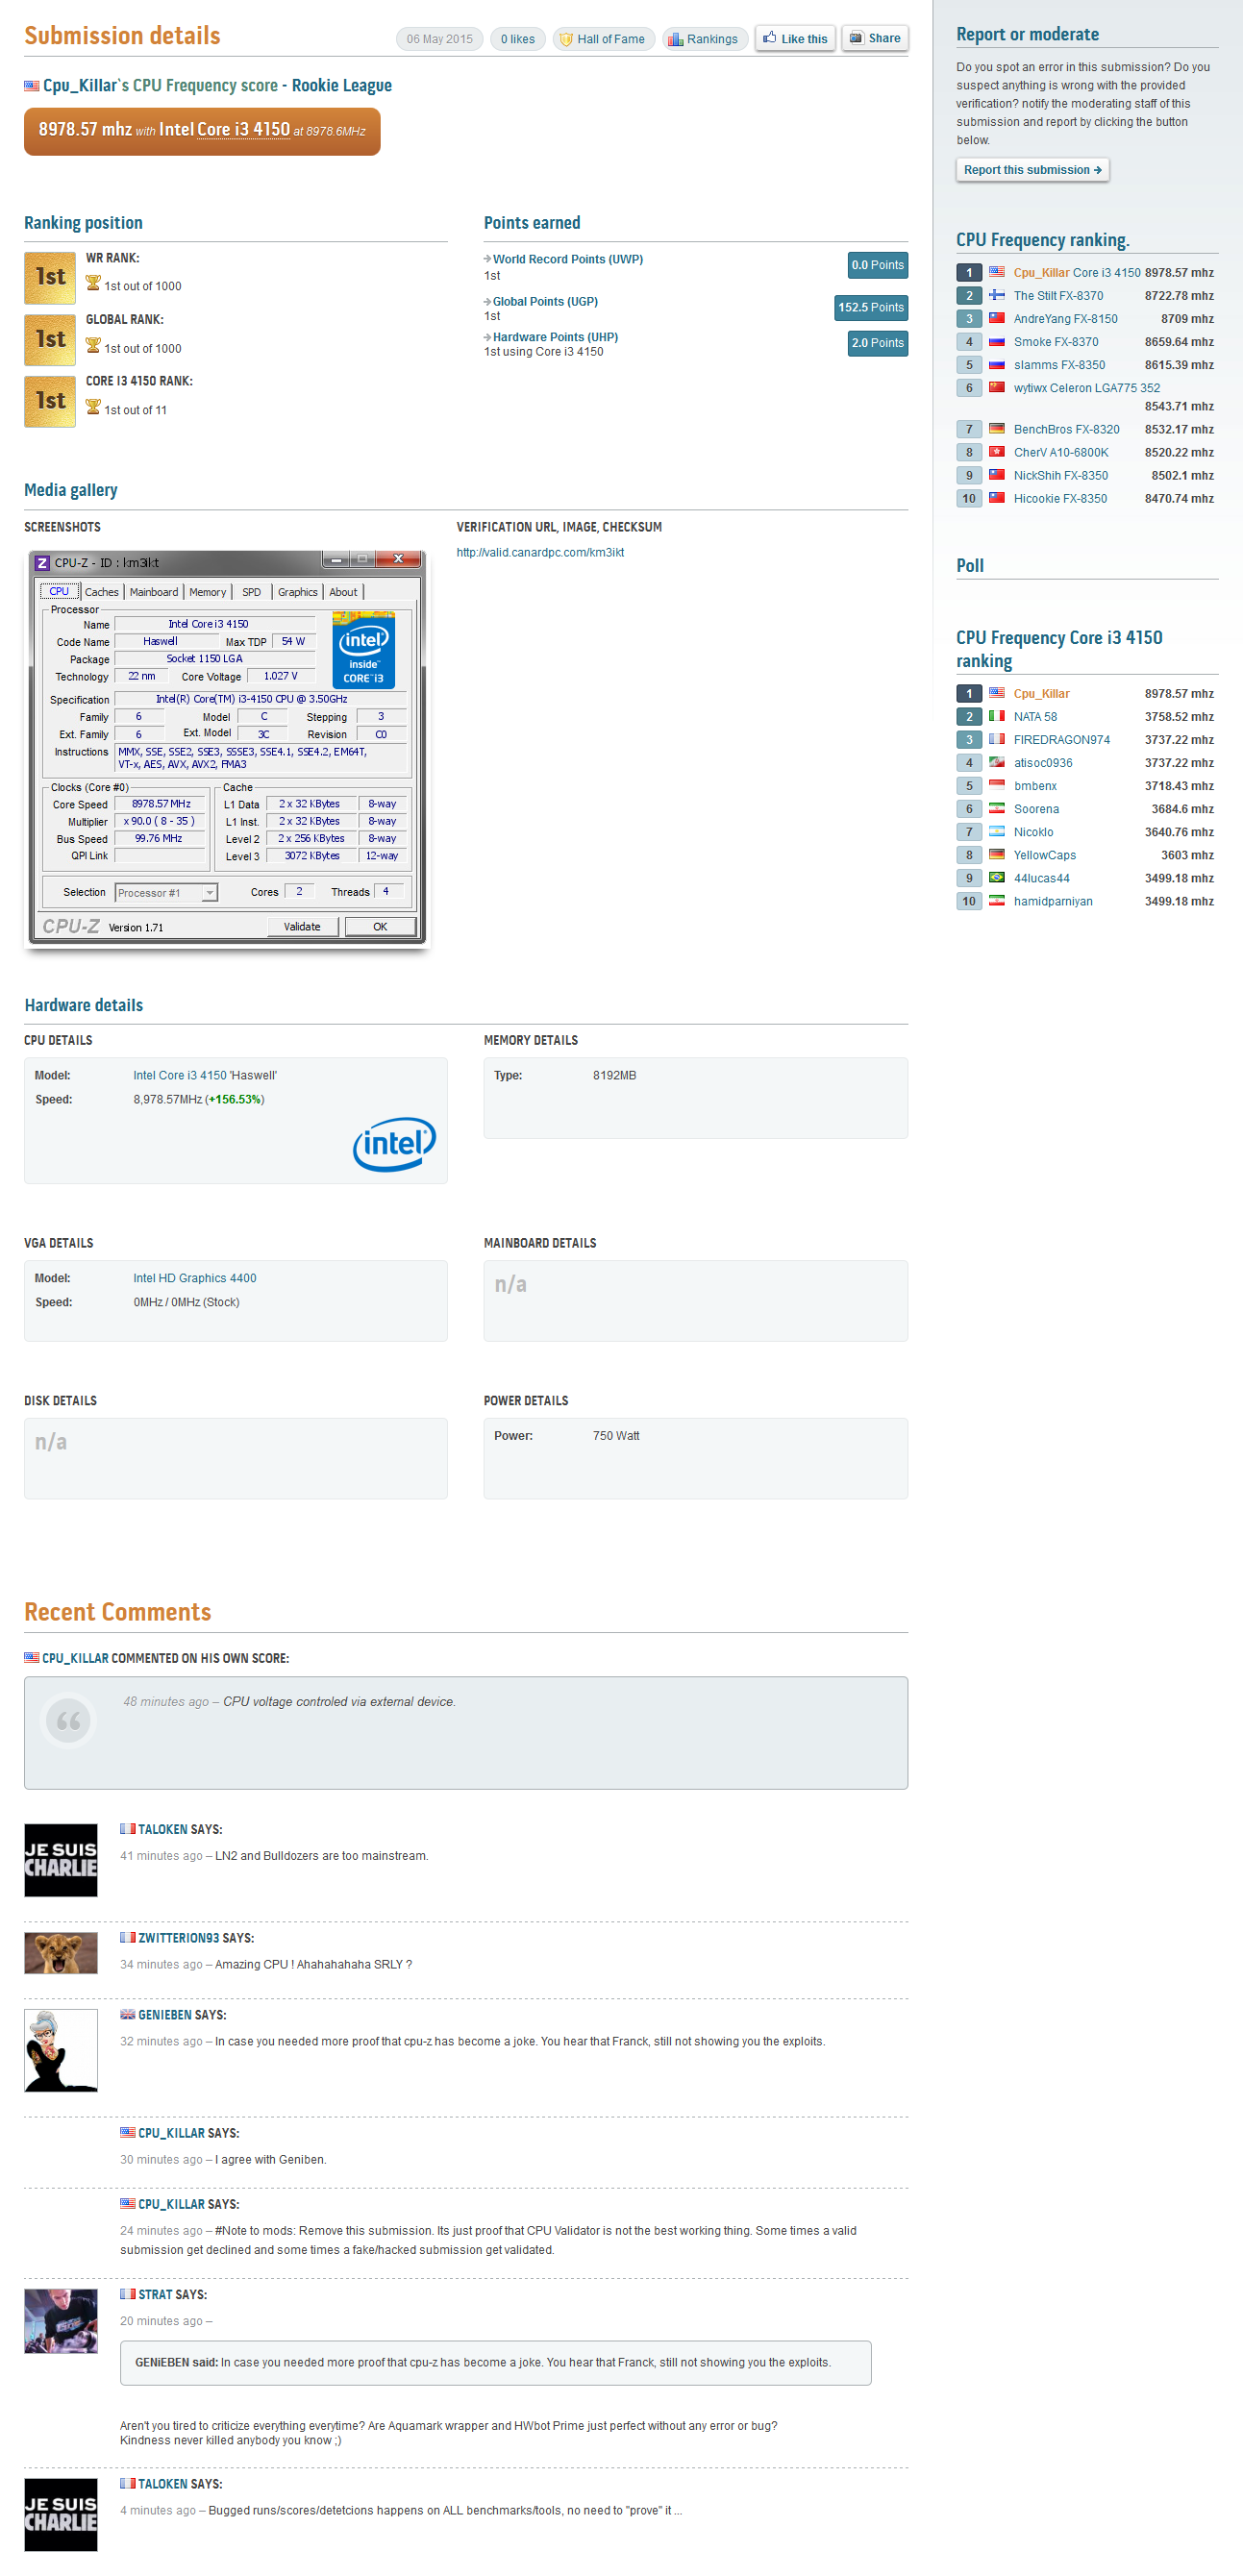The width and height of the screenshot is (1243, 2576).
Task: Open CPU_KILLAR link in own-score comment header
Action: pos(75,1658)
